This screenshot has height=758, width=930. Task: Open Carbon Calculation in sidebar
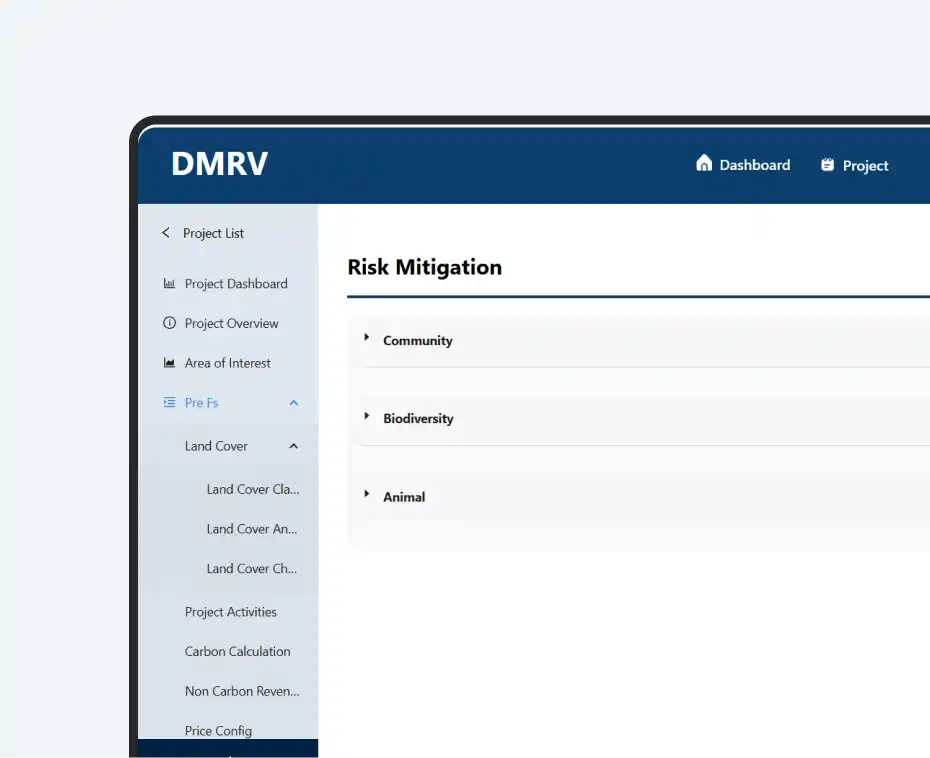click(237, 651)
